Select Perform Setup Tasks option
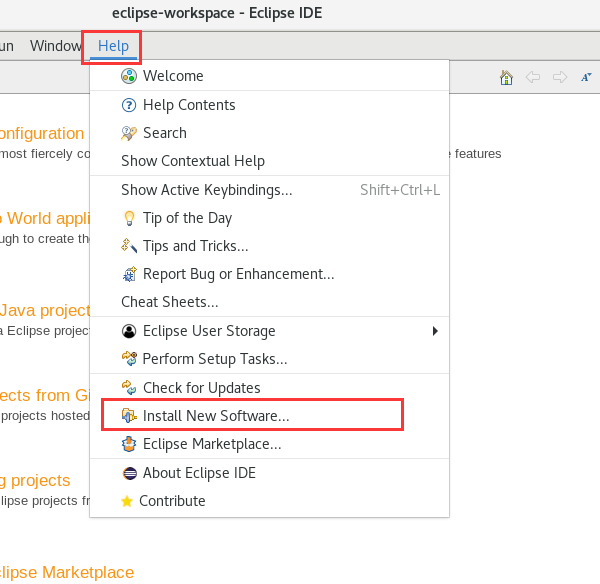The height and width of the screenshot is (584, 600). 215,359
